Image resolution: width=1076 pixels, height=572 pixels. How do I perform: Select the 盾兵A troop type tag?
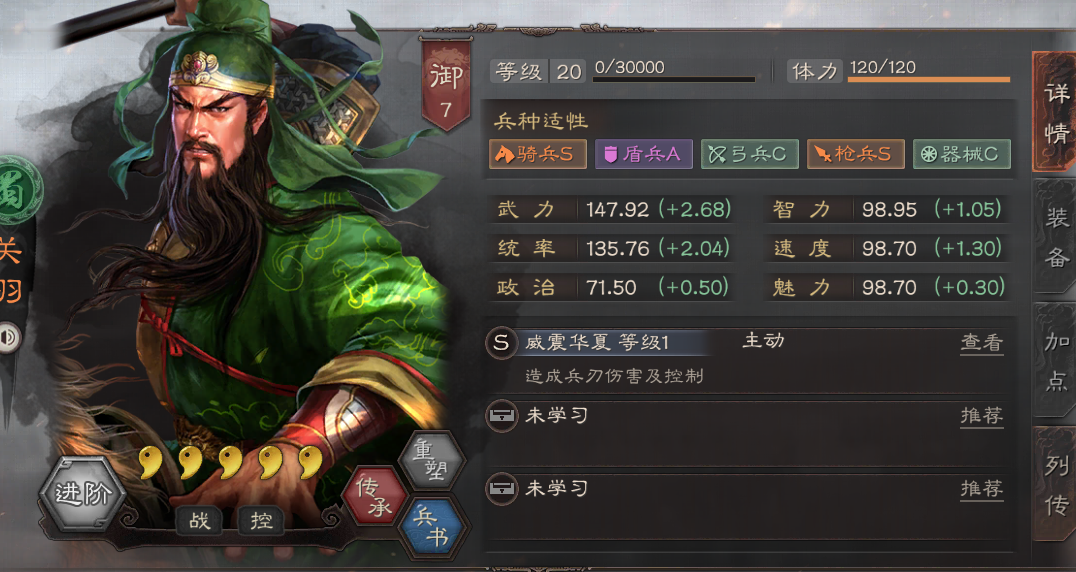click(x=644, y=154)
